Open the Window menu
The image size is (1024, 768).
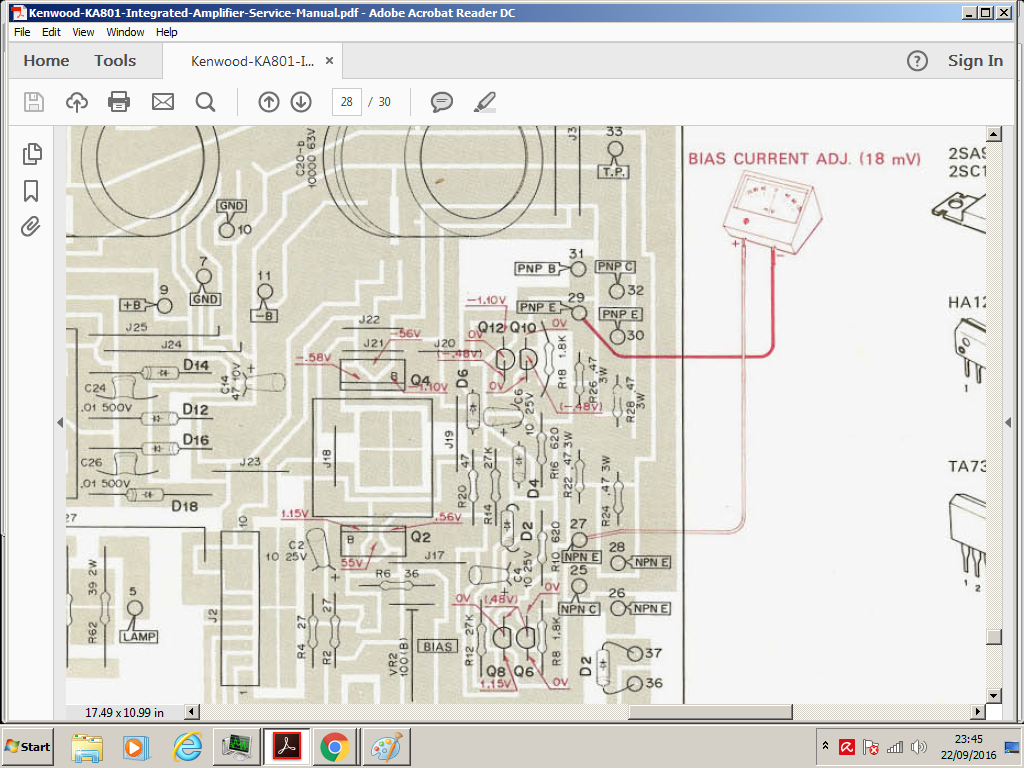pos(125,32)
